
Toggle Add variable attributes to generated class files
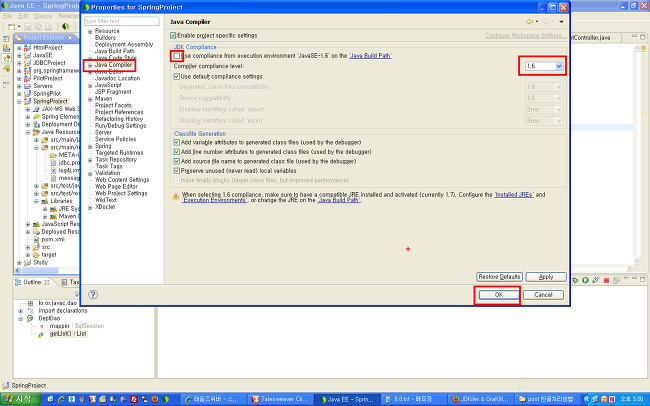(177, 142)
